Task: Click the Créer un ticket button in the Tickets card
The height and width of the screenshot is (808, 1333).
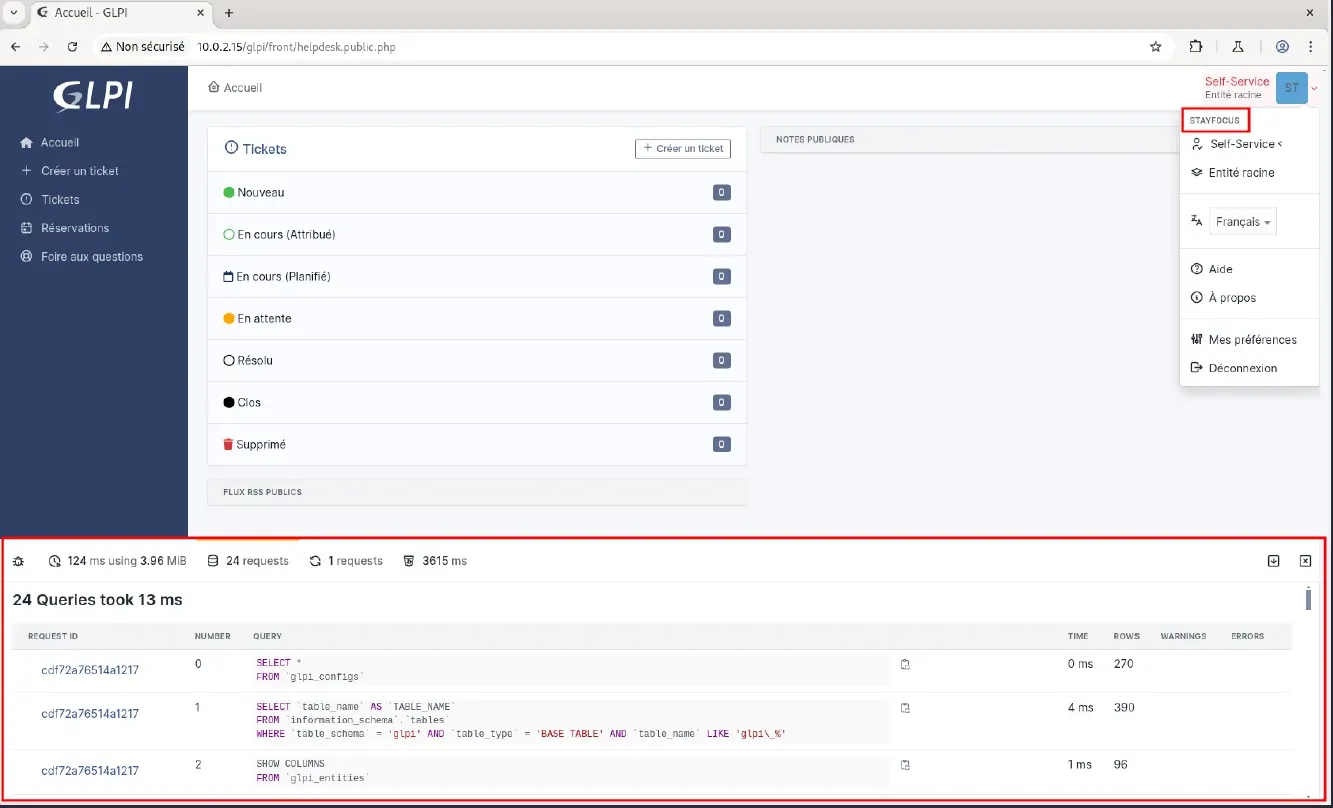Action: (x=683, y=148)
